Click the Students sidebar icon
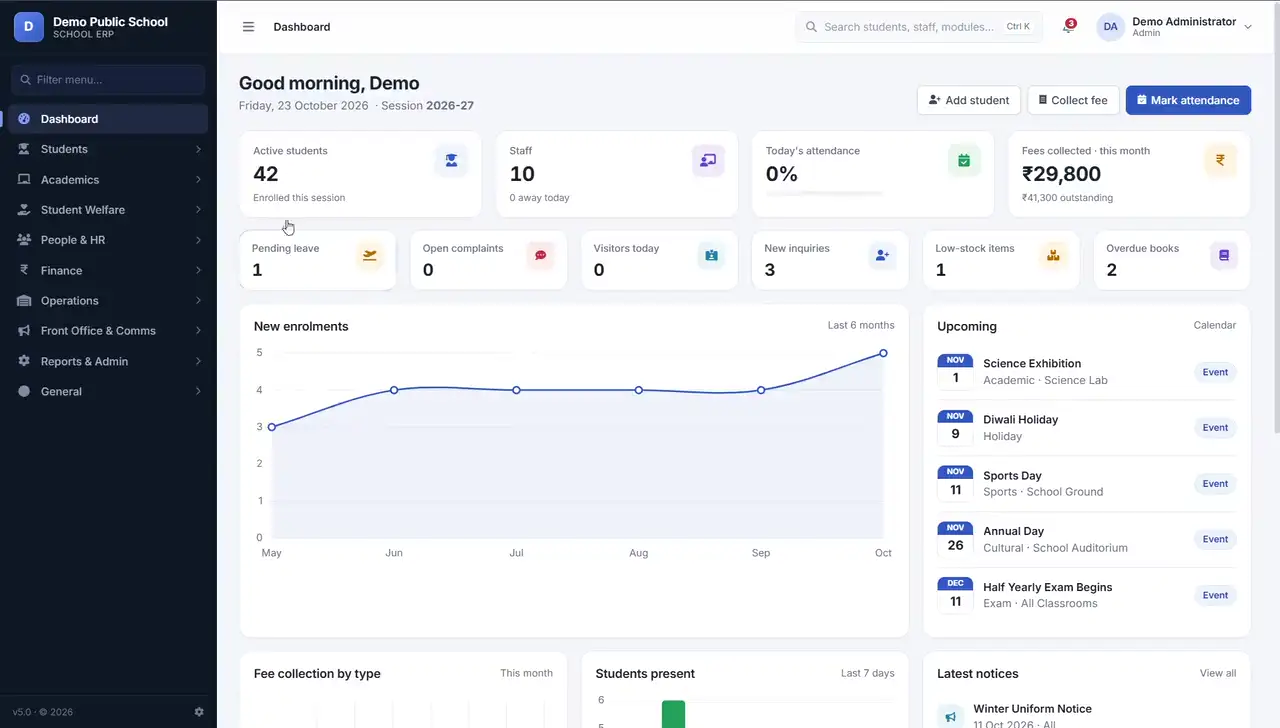This screenshot has height=728, width=1280. pyautogui.click(x=24, y=149)
